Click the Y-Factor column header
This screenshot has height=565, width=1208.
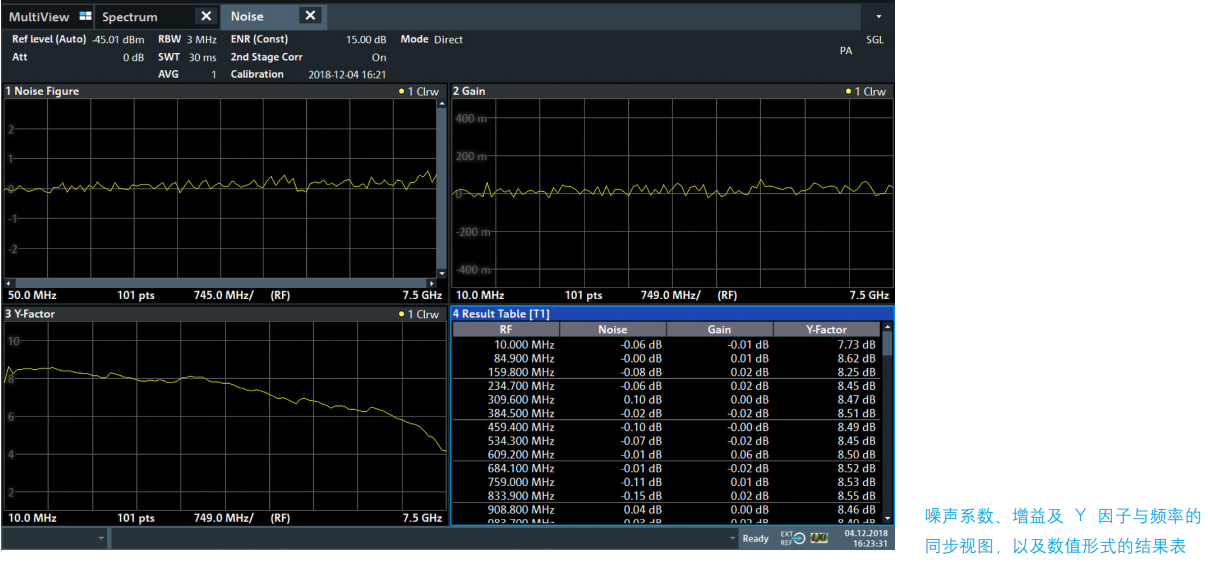point(826,329)
